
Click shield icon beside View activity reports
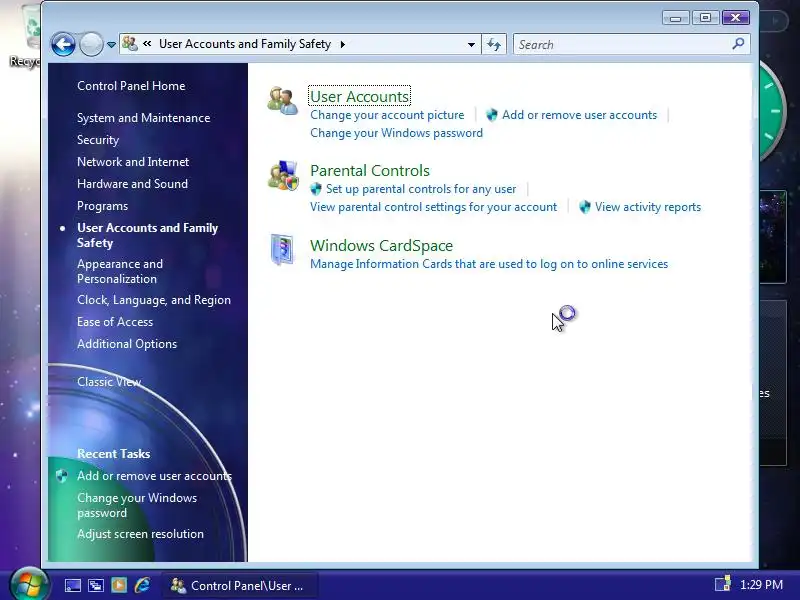pos(585,207)
